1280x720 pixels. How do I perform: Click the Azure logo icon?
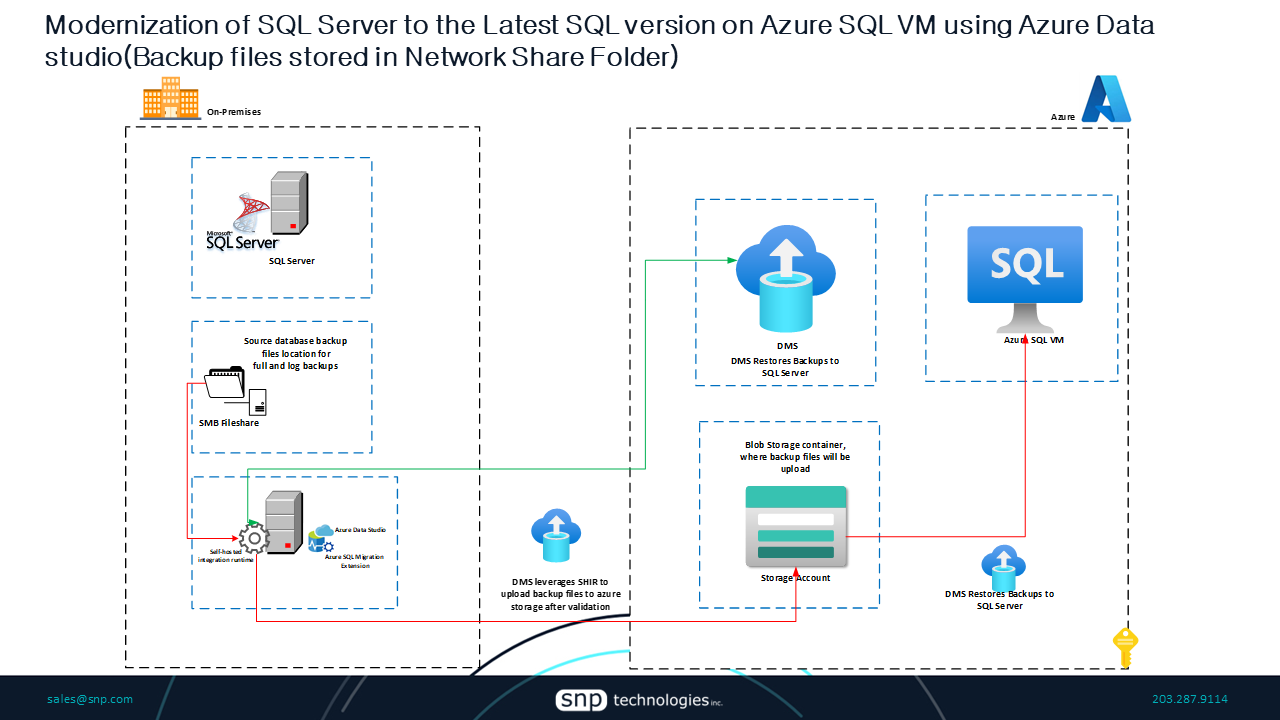coord(1106,99)
